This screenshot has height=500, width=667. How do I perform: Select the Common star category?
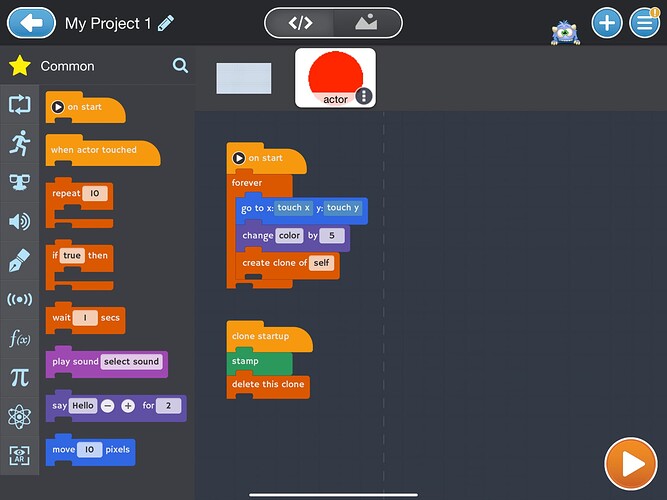pyautogui.click(x=20, y=66)
